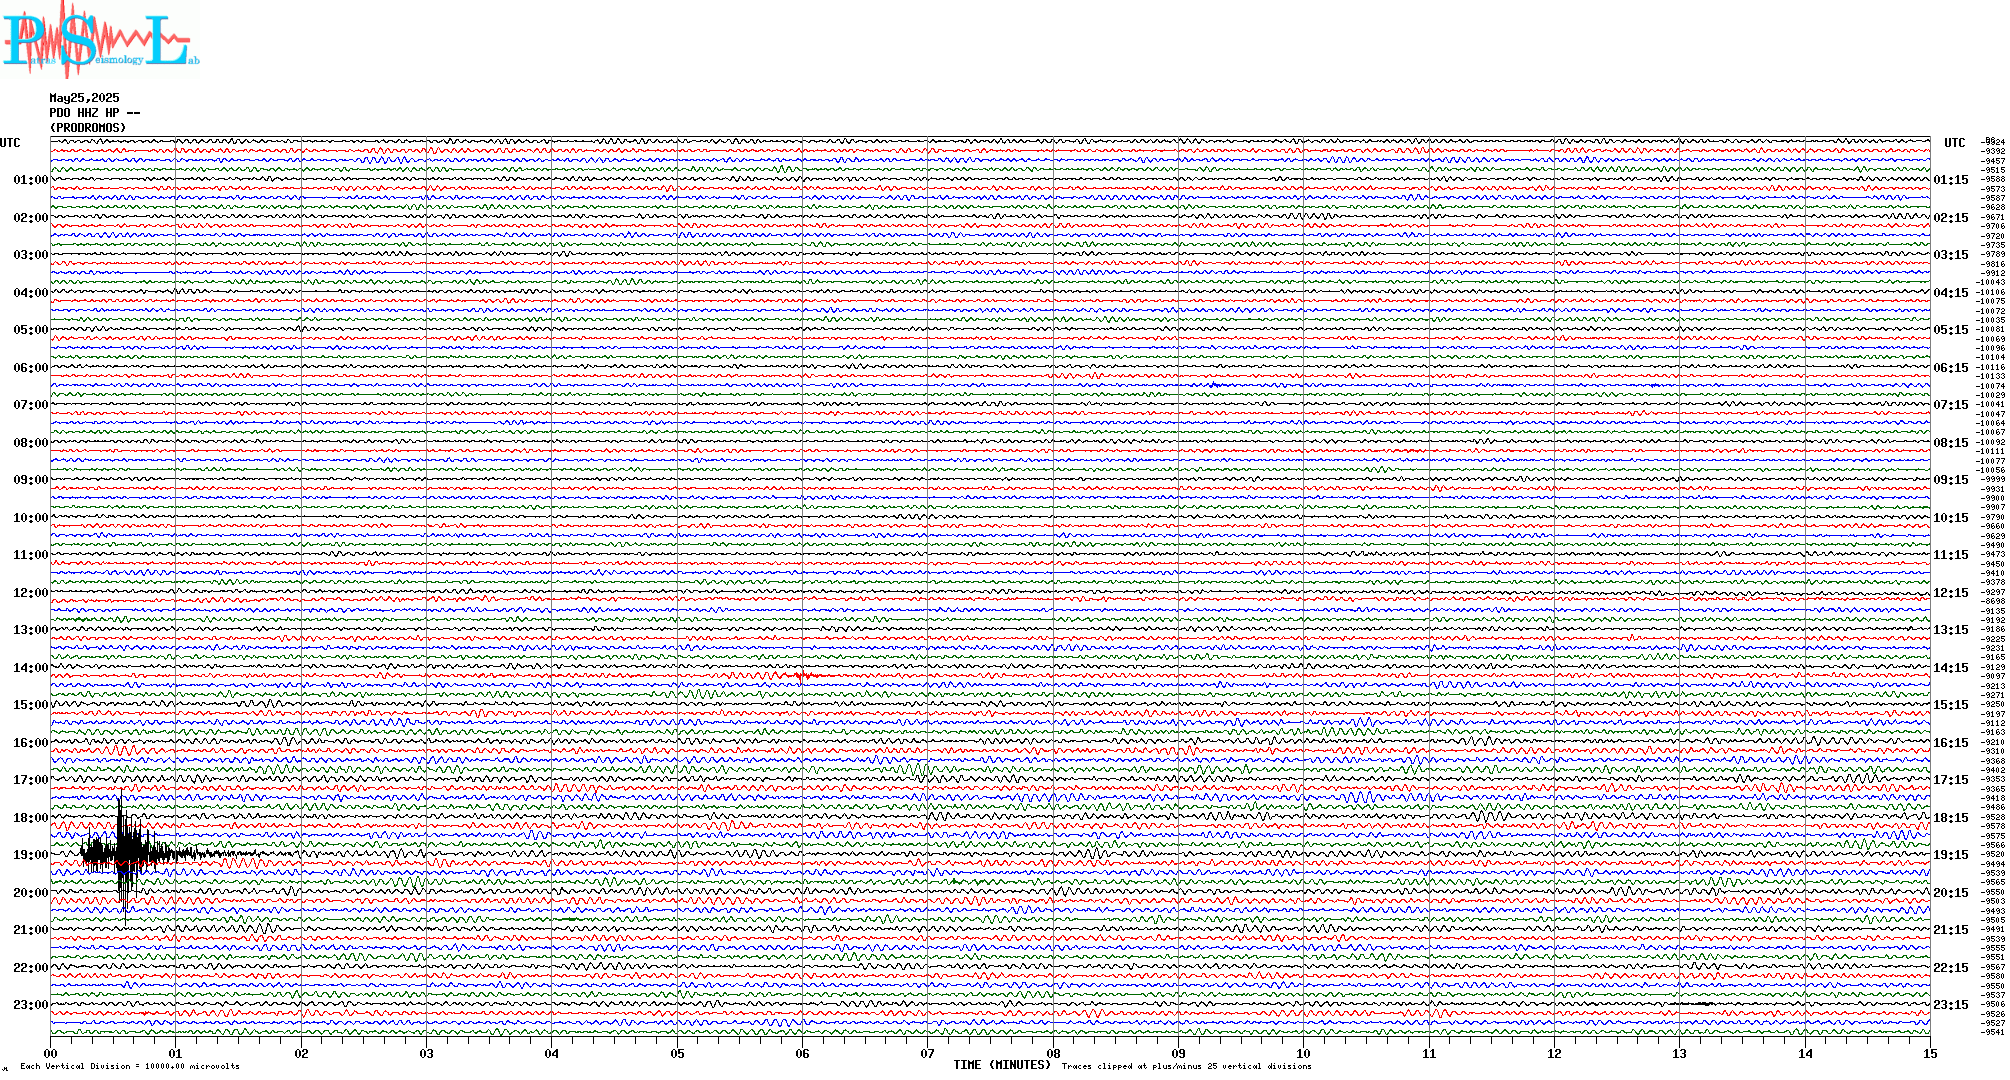
Task: Select the 01:00 hour label
Action: [x=30, y=180]
